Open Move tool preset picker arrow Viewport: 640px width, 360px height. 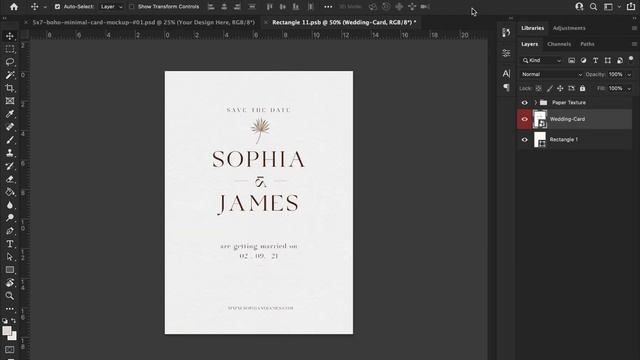[x=45, y=7]
